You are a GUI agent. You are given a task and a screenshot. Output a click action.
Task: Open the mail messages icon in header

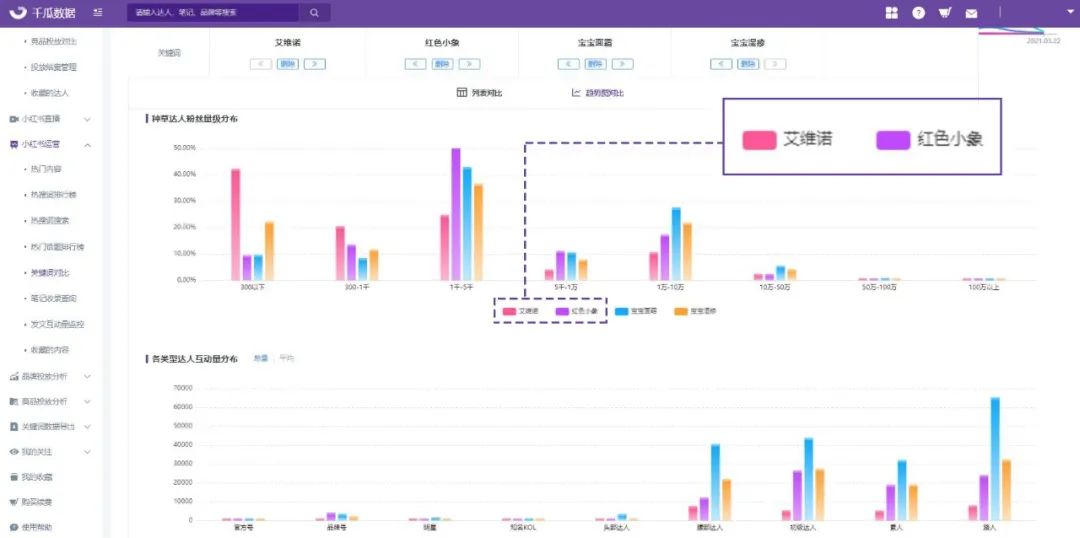coord(971,14)
